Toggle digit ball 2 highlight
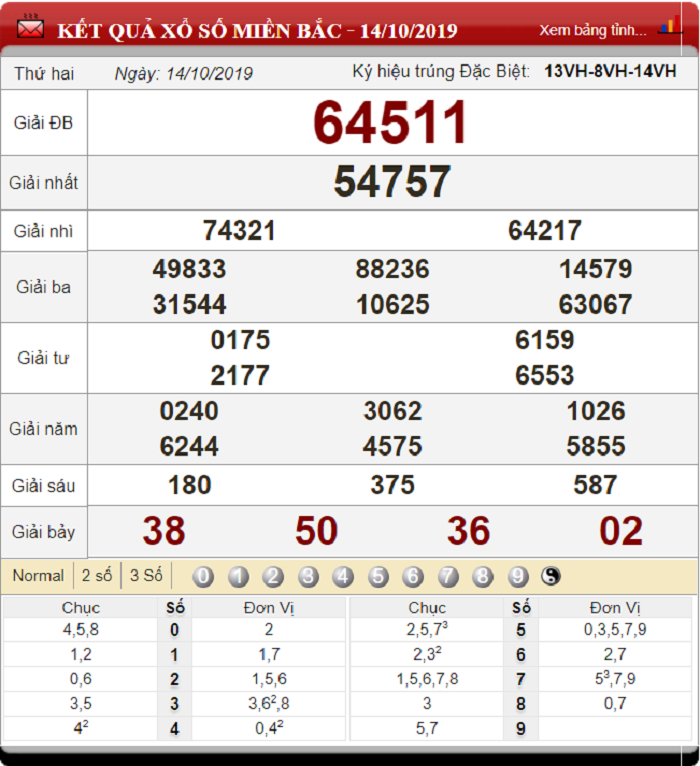Viewport: 700px width, 766px height. point(273,576)
